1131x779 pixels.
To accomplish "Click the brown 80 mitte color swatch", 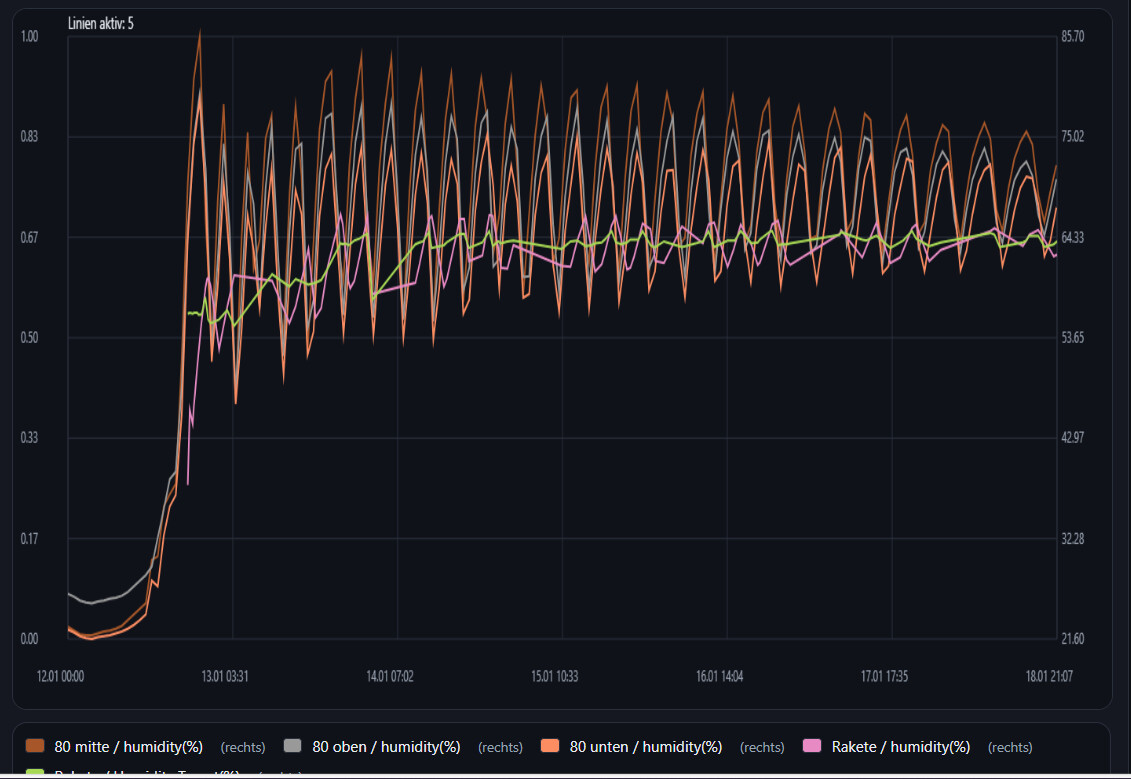I will click(35, 746).
